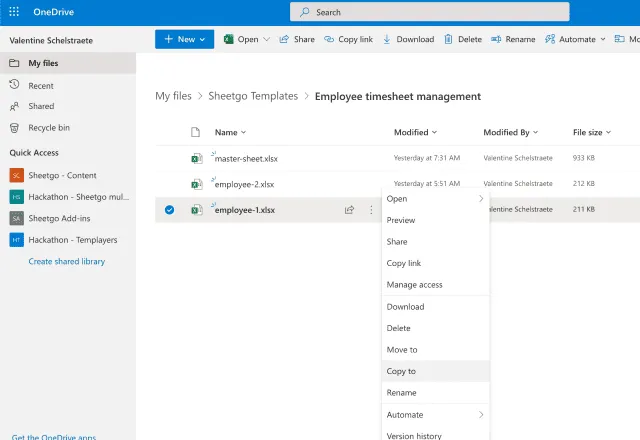Click three-dot actions on employee-1.xlsx row
The image size is (640, 440).
point(371,210)
